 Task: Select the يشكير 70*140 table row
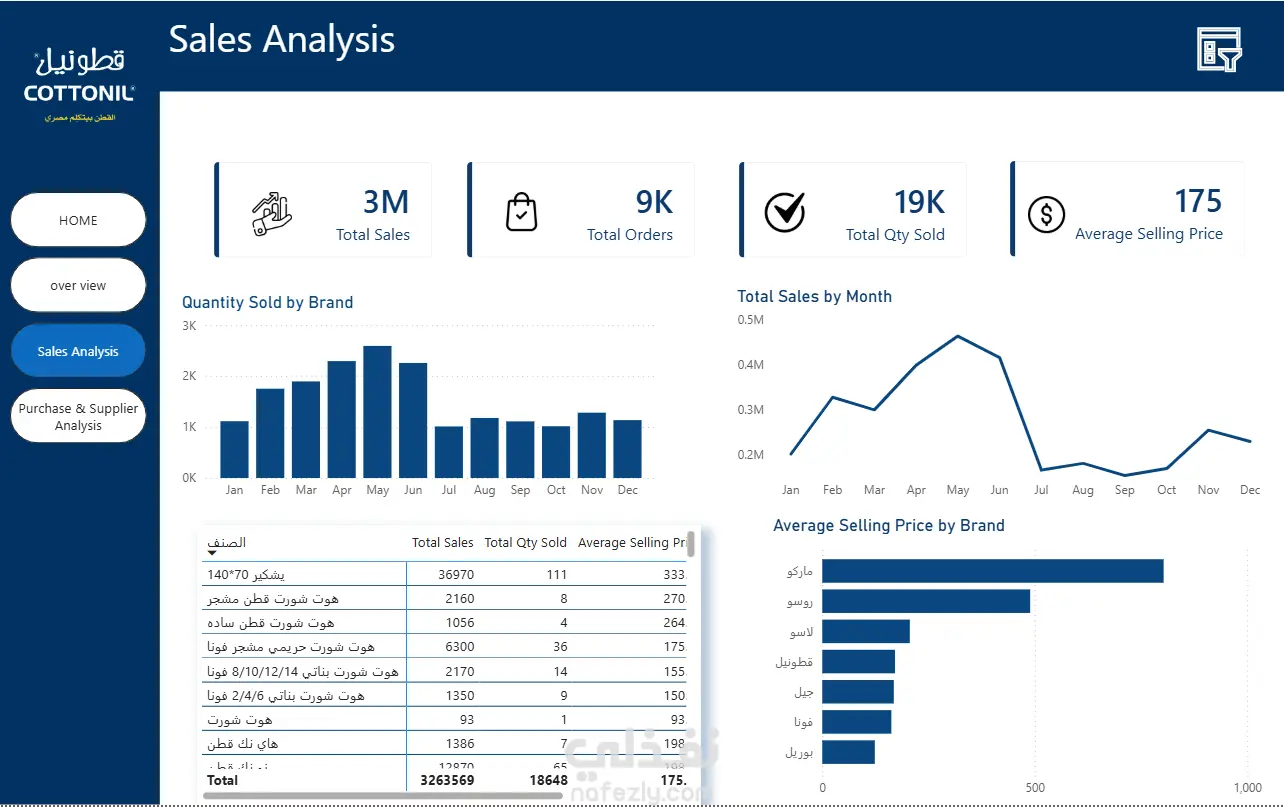pyautogui.click(x=446, y=574)
